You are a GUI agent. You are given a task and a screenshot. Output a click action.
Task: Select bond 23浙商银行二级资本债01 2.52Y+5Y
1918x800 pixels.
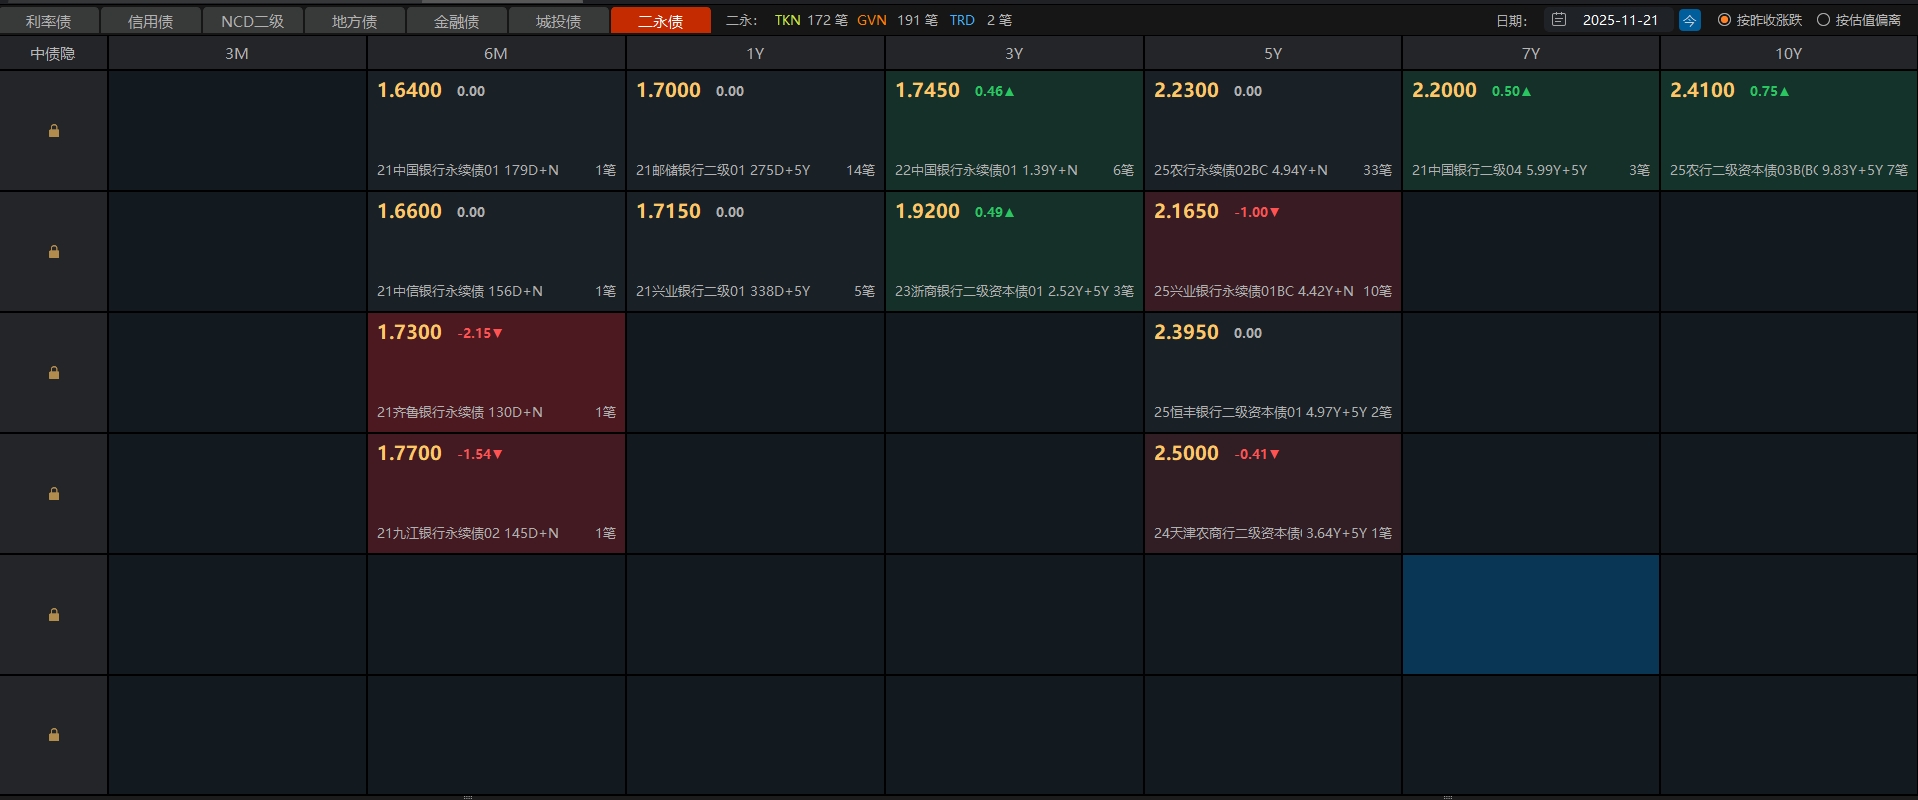(x=1001, y=291)
